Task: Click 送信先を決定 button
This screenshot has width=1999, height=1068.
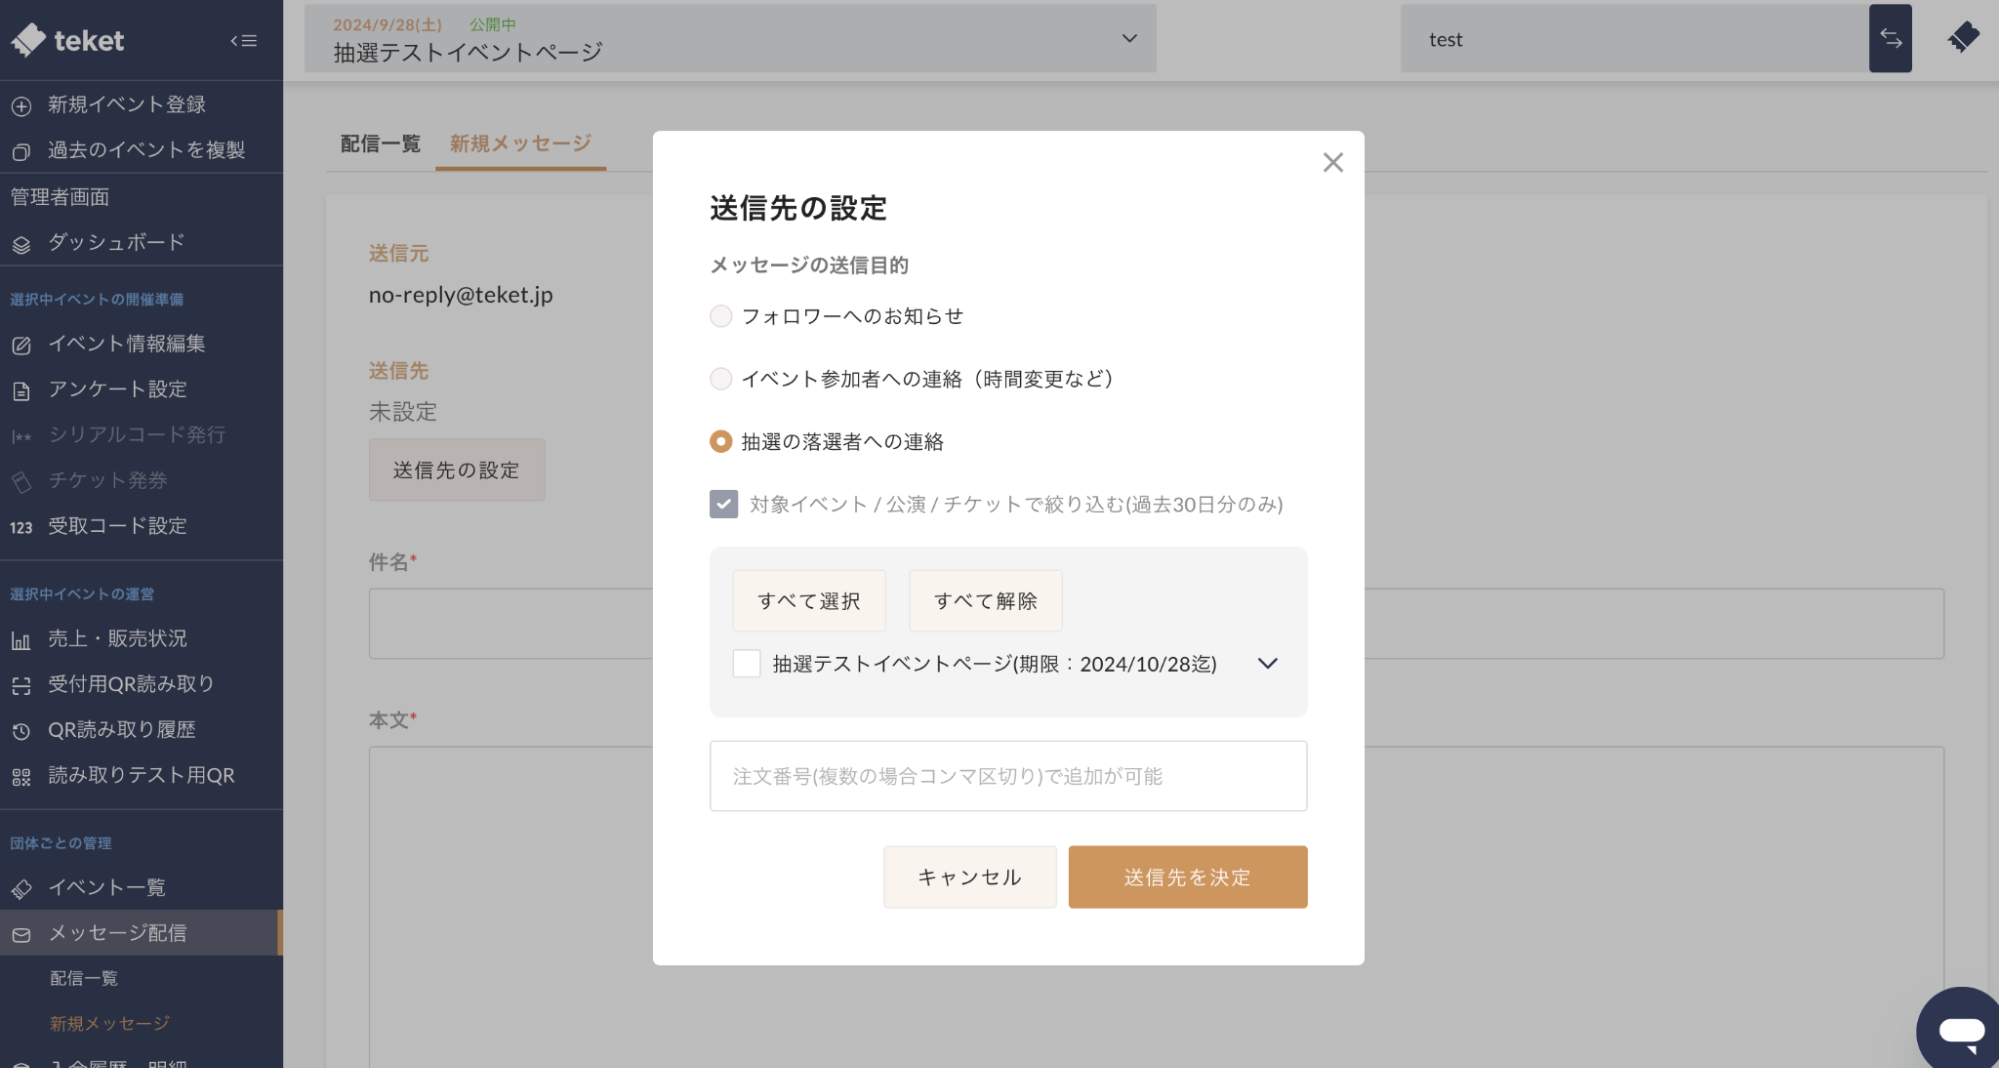Action: point(1187,877)
